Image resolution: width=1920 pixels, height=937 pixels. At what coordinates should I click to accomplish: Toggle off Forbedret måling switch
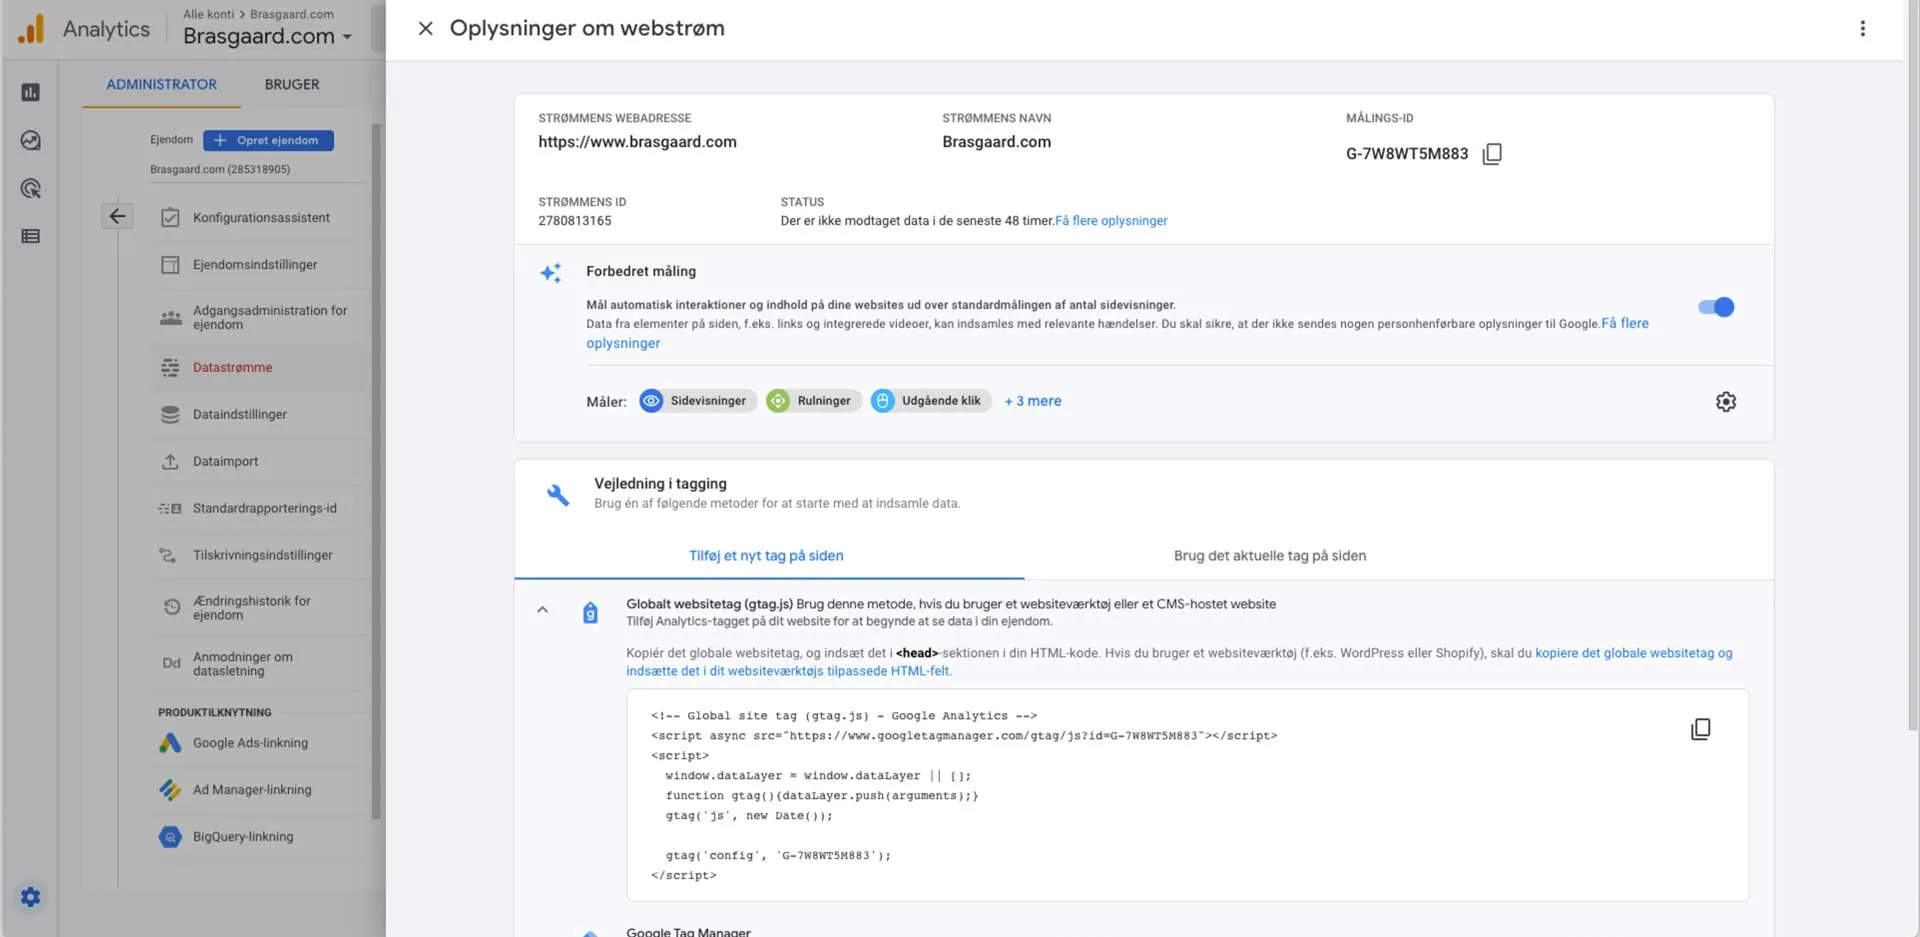pyautogui.click(x=1716, y=307)
